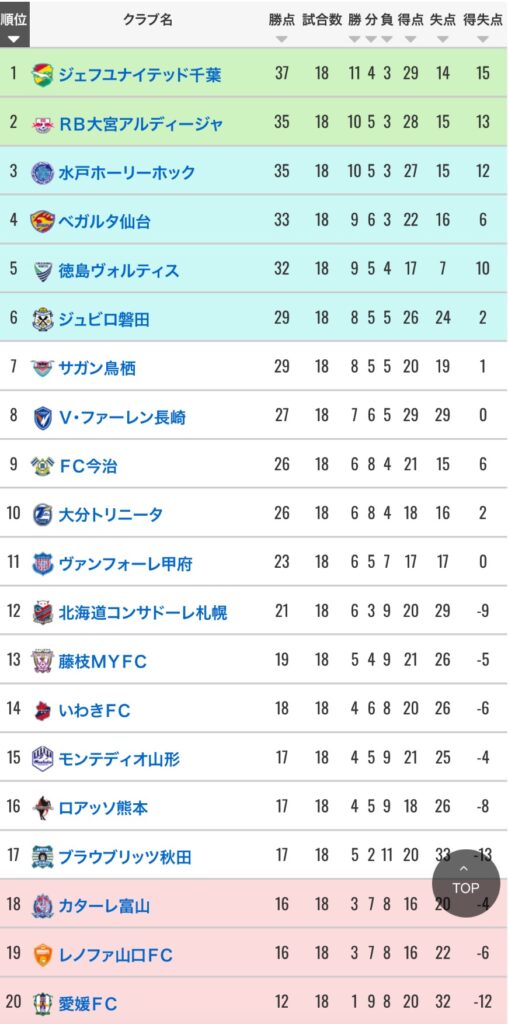
Task: Open サガン鳥栖 team page
Action: coord(97,368)
